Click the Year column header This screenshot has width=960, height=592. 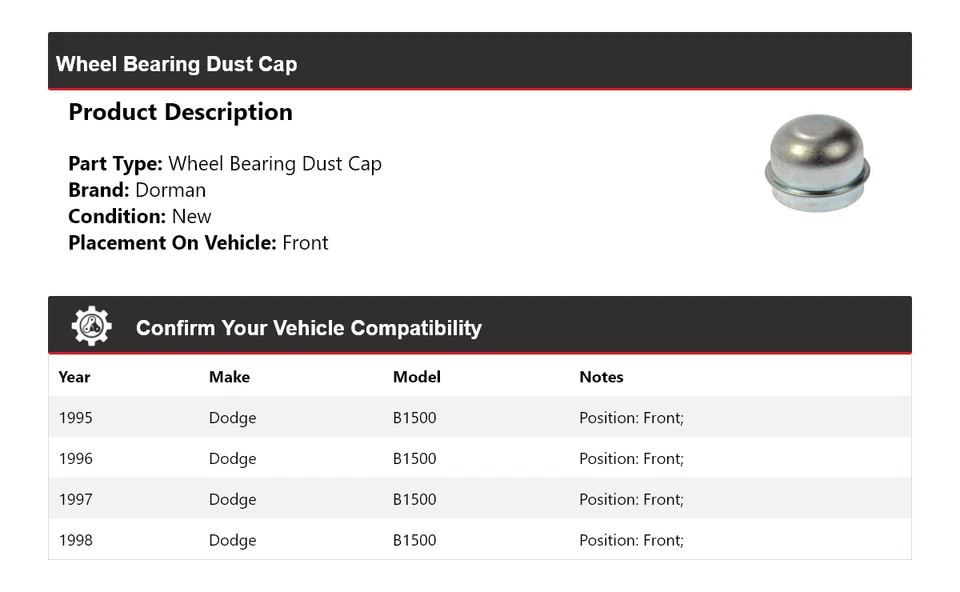[74, 377]
